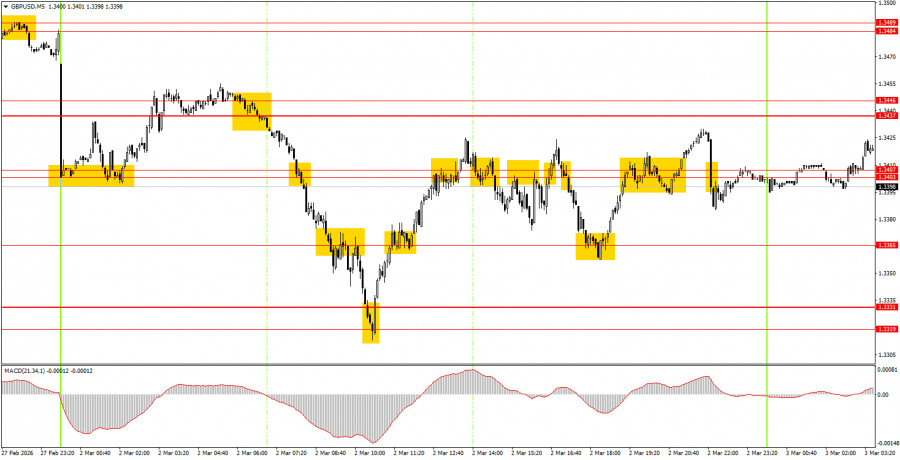Click the 2 Mar 02:00 time axis label
This screenshot has height=460, width=900.
click(x=136, y=453)
